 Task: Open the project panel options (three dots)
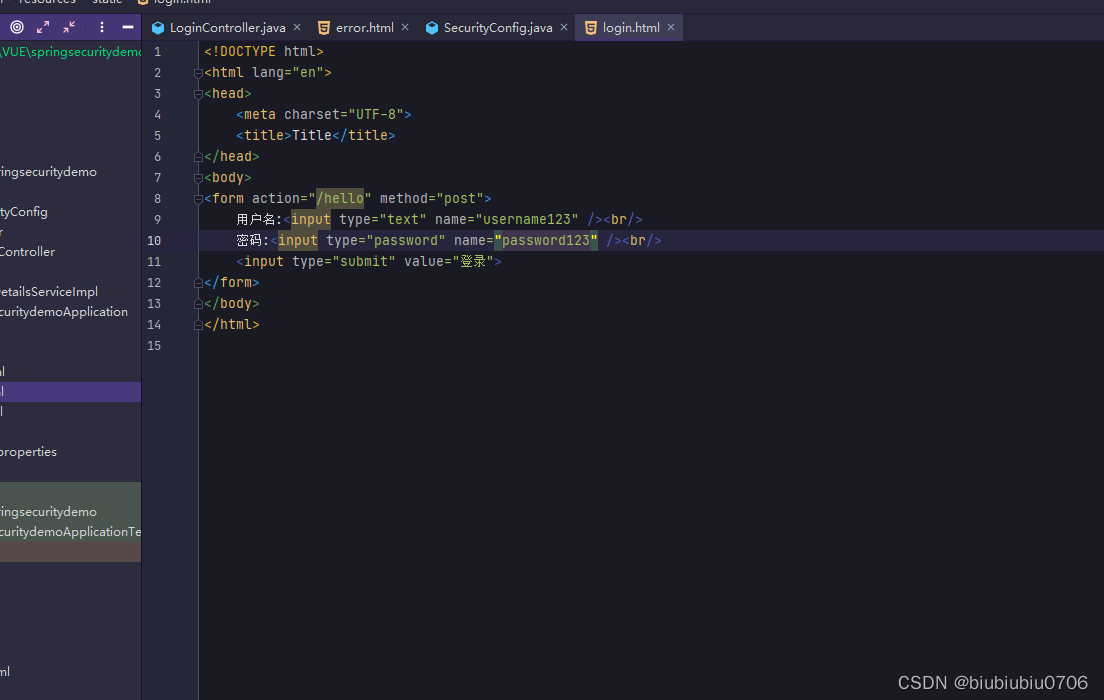pos(102,27)
